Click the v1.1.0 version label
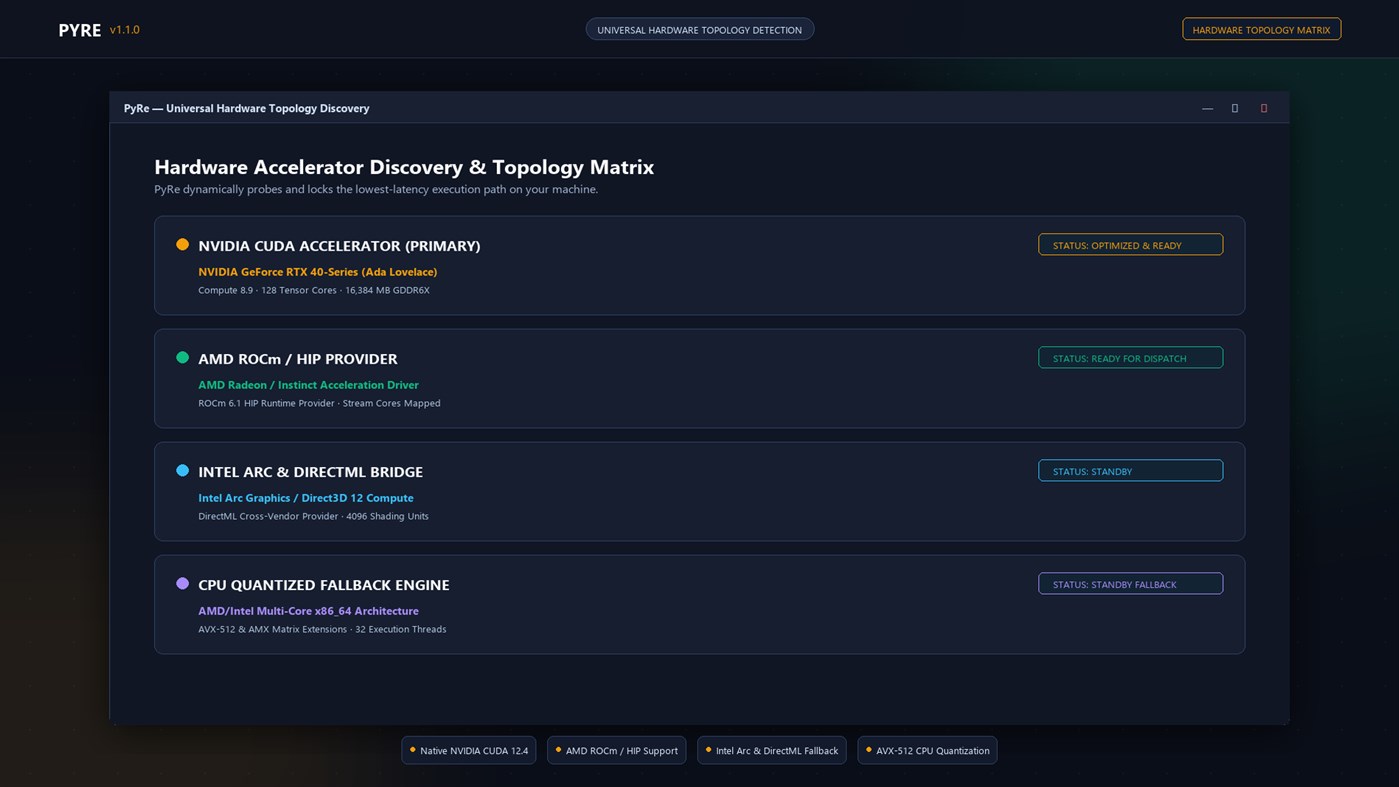Screen dimensions: 1399x787 tap(125, 30)
